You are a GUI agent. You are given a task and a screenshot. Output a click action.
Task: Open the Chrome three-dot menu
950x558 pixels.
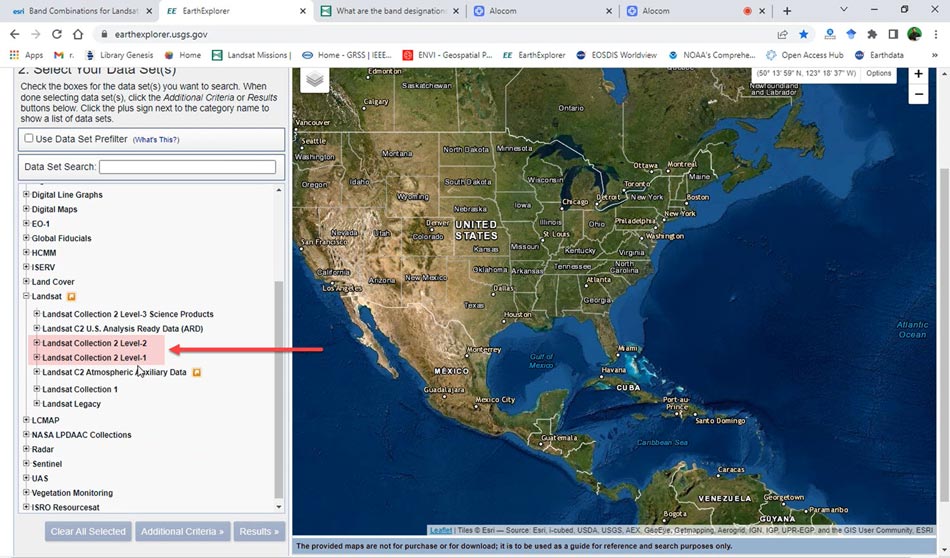point(936,35)
